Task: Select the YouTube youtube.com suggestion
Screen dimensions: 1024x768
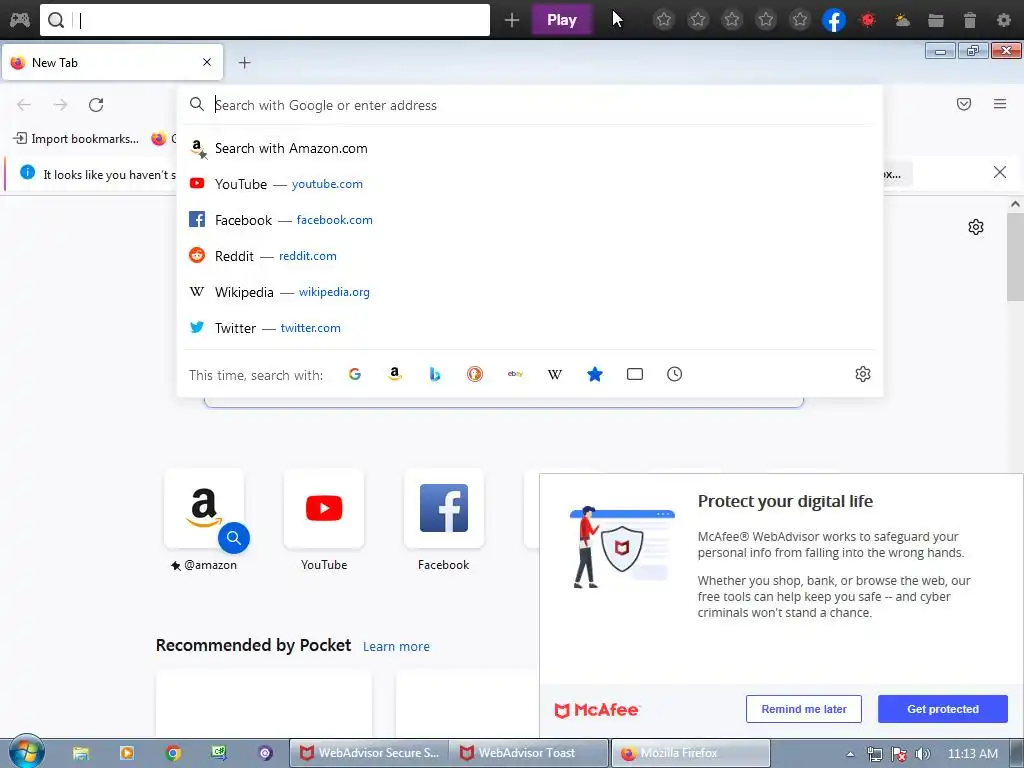Action: click(x=529, y=184)
